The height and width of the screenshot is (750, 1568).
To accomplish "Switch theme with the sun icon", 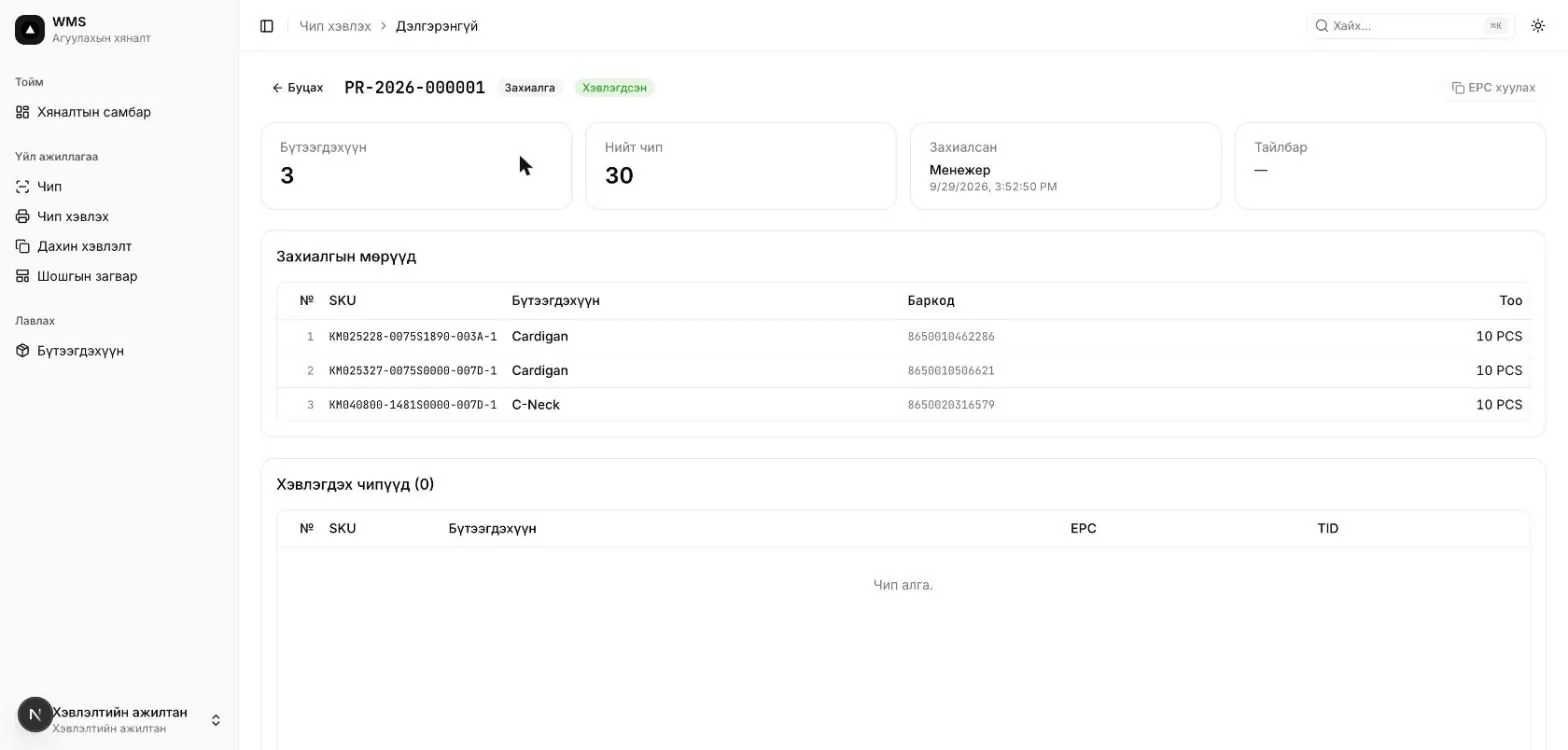I will pos(1538,26).
